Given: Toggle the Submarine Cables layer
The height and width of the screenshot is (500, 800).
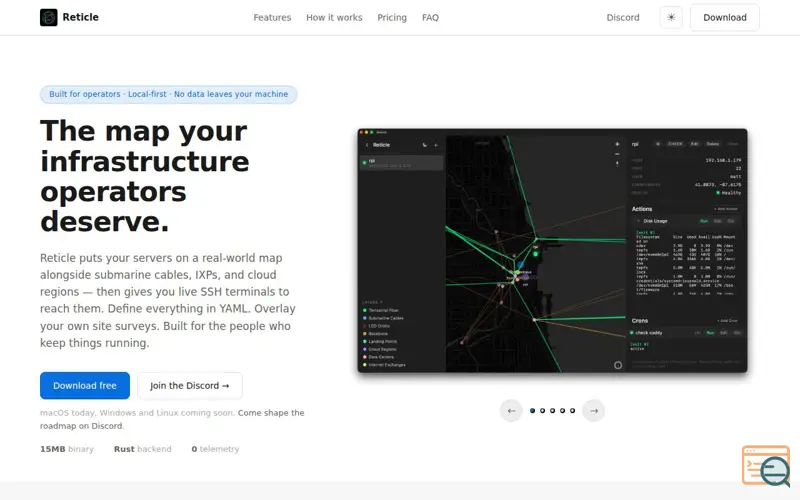Looking at the screenshot, I should (383, 318).
